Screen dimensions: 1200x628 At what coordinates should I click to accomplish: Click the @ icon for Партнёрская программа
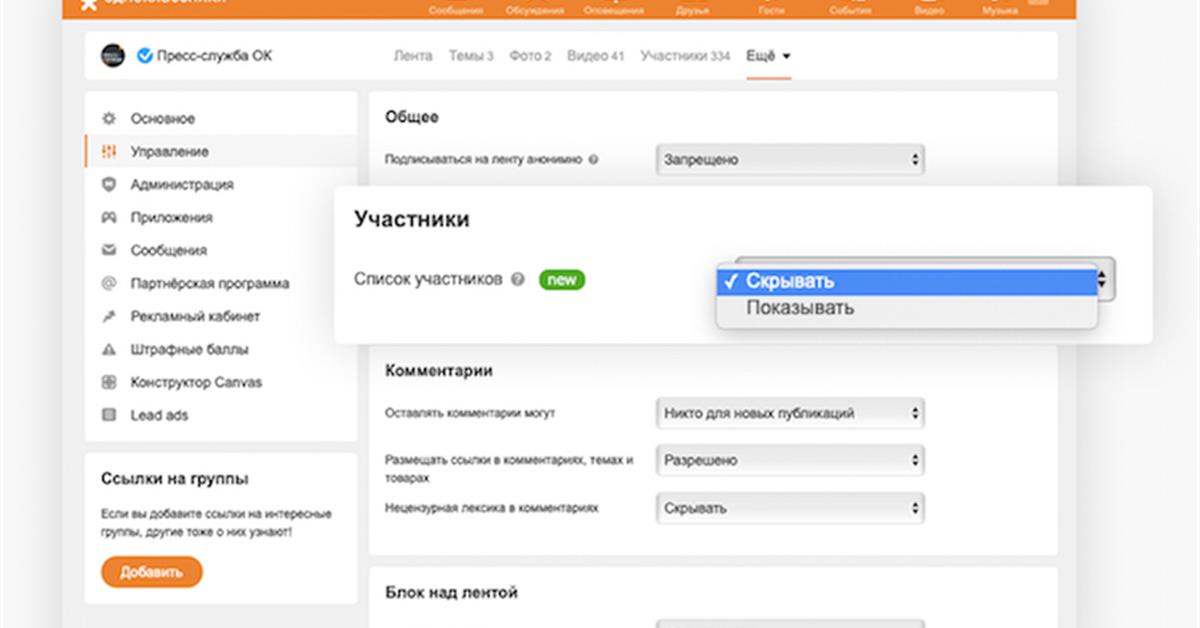click(x=109, y=284)
